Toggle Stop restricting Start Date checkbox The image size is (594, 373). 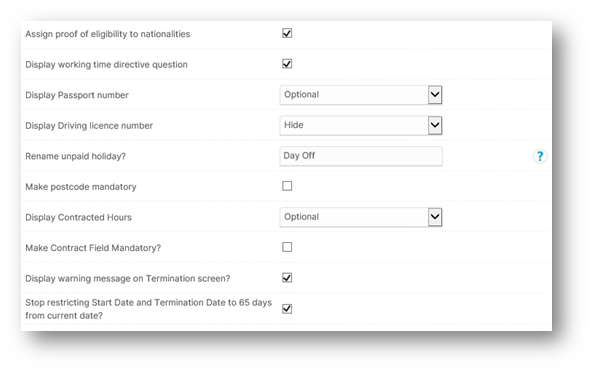pyautogui.click(x=287, y=309)
